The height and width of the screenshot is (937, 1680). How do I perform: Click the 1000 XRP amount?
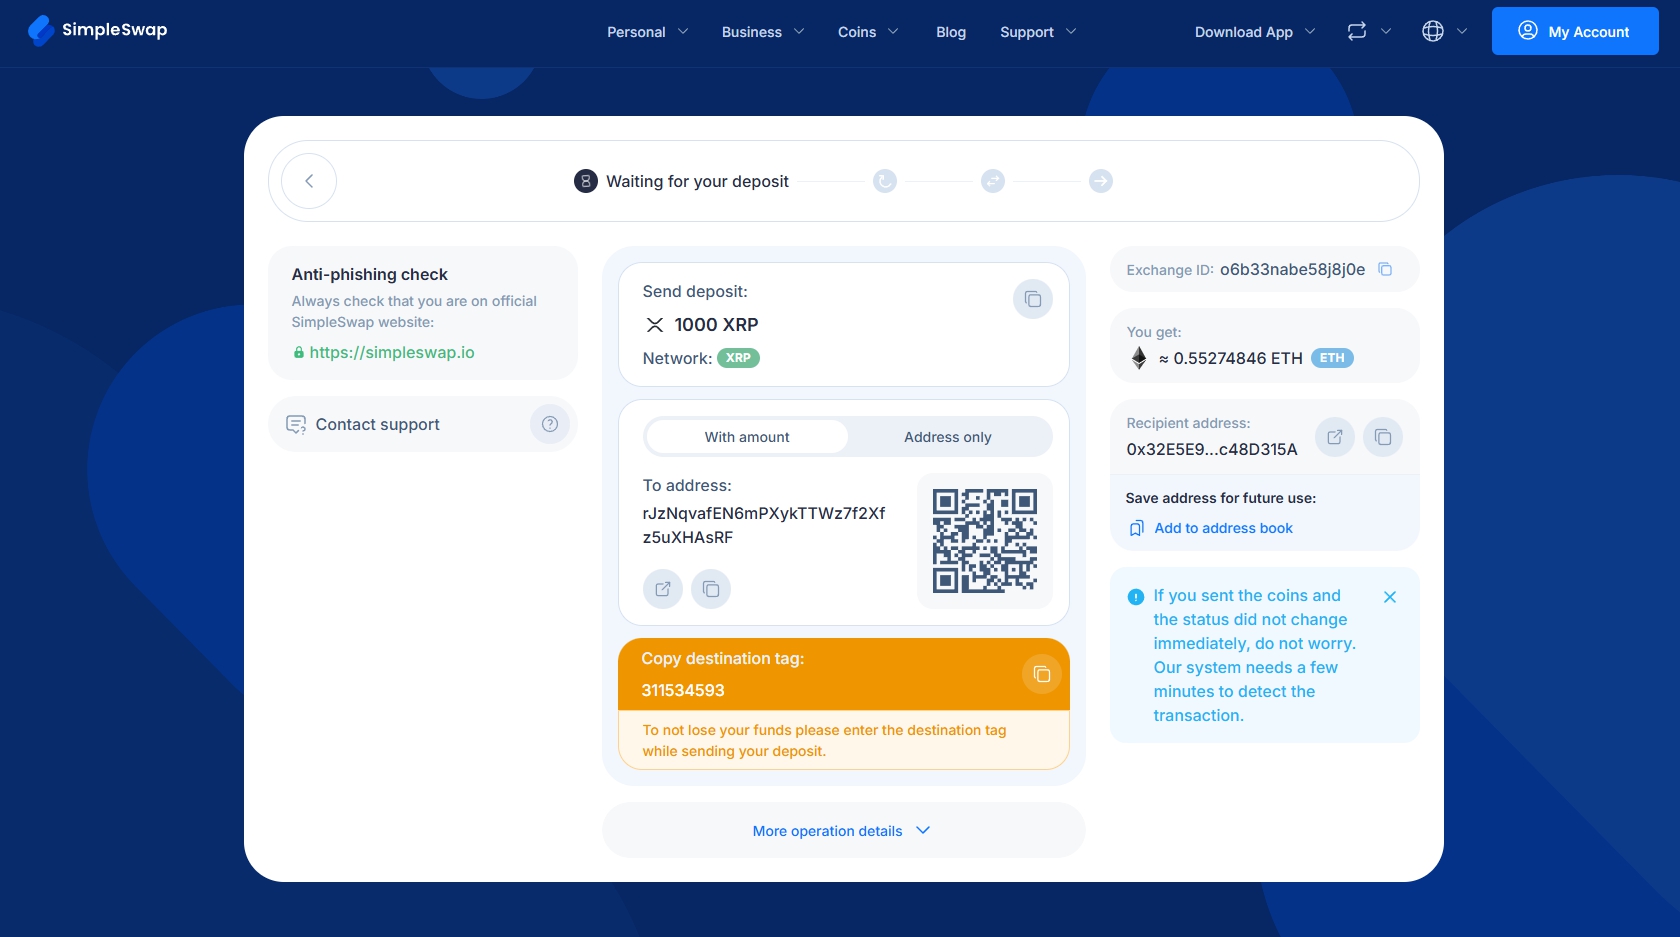coord(716,325)
